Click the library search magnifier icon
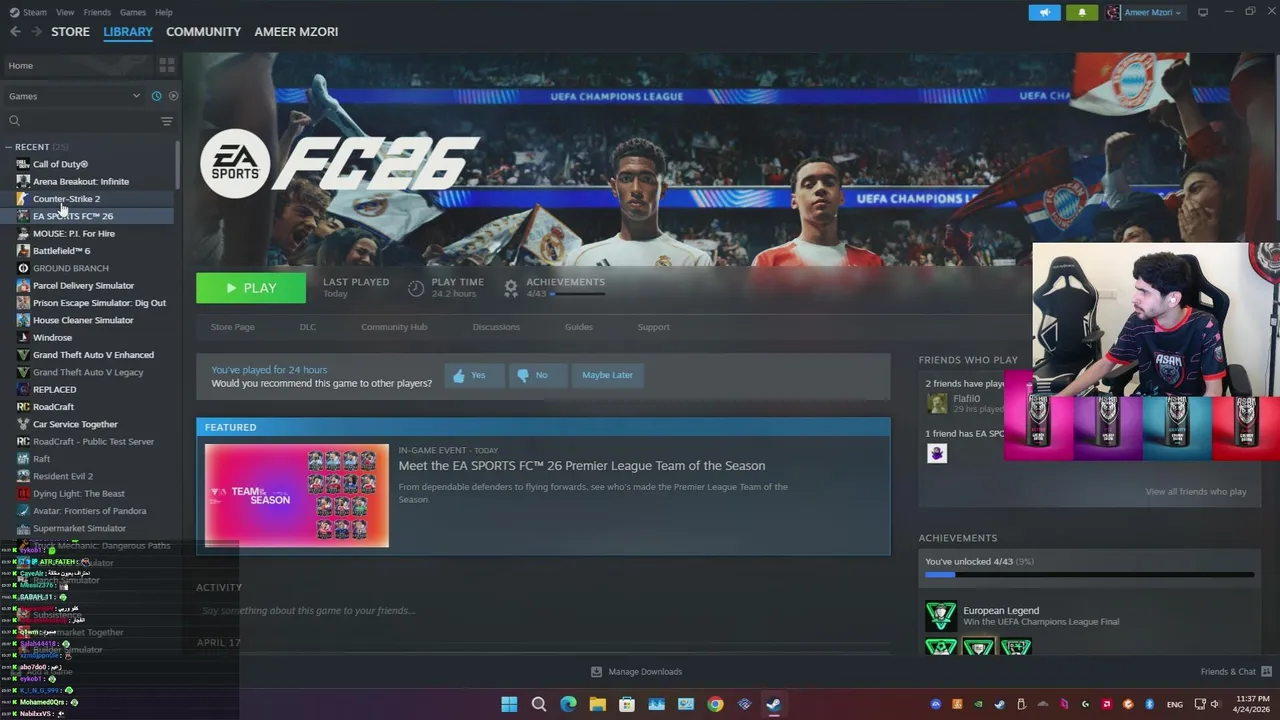Viewport: 1280px width, 720px height. coord(14,121)
